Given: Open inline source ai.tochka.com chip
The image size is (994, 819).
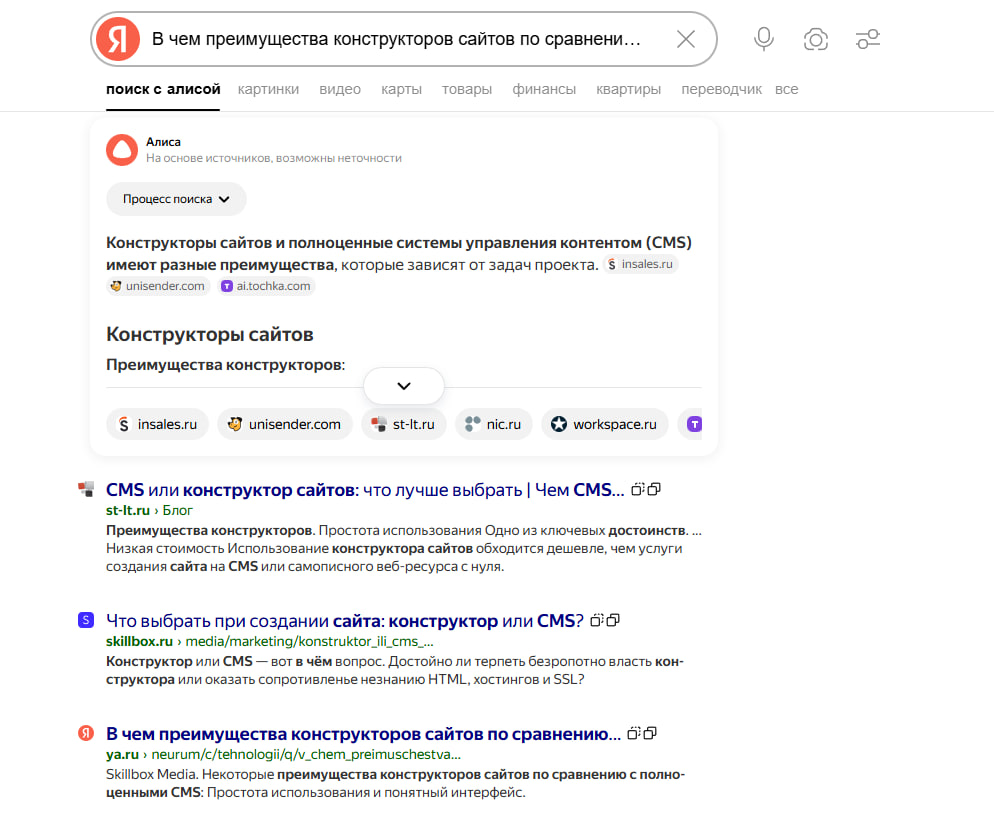Looking at the screenshot, I should [x=266, y=286].
